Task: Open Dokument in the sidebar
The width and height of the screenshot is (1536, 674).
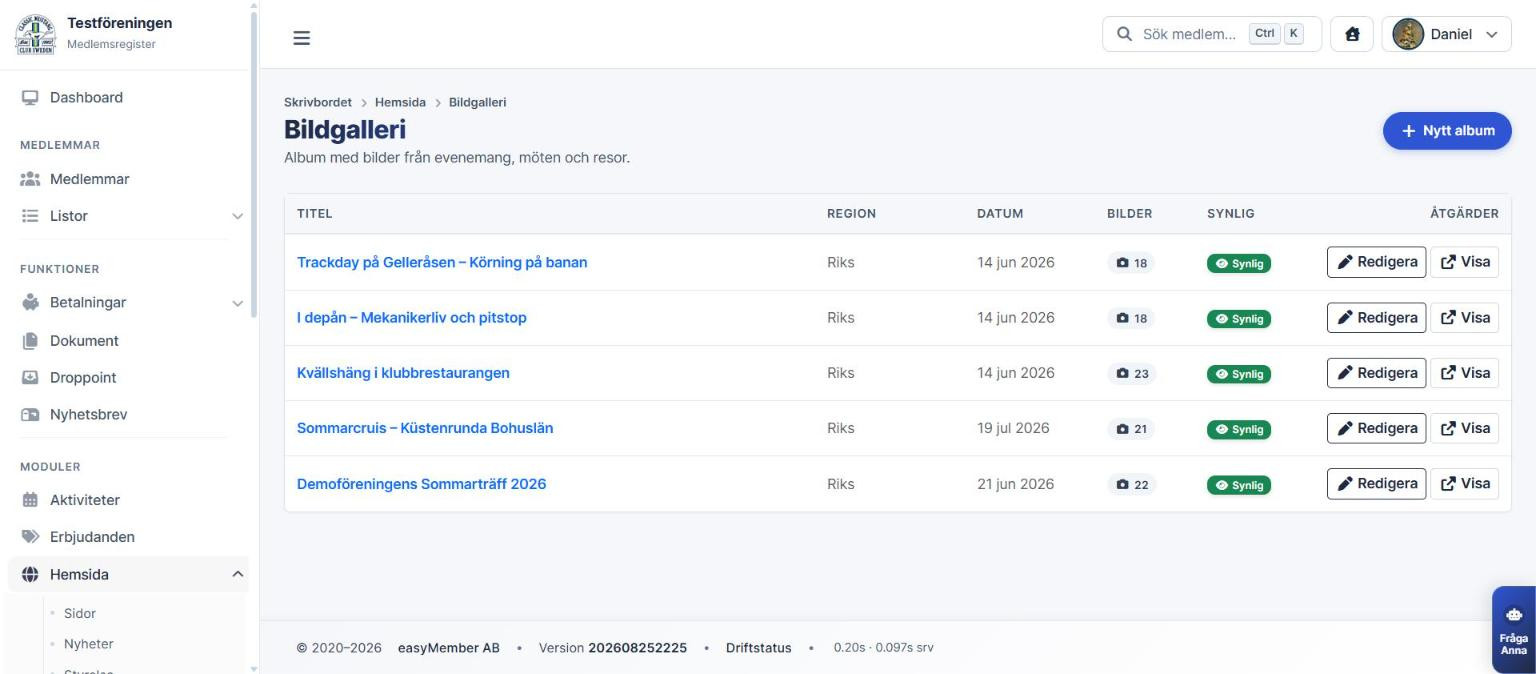Action: click(84, 341)
